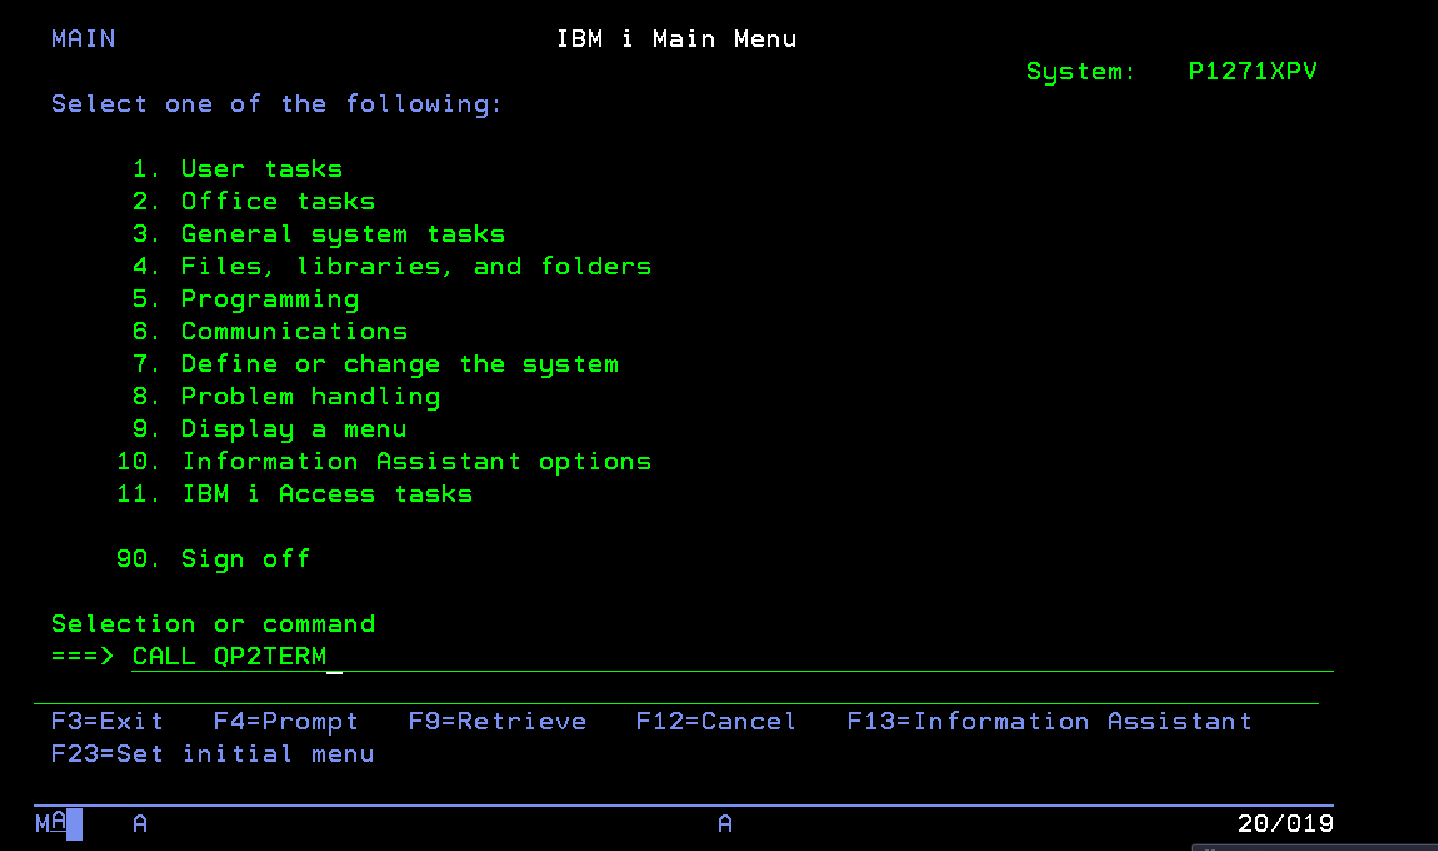Select Display a menu option

pos(294,429)
